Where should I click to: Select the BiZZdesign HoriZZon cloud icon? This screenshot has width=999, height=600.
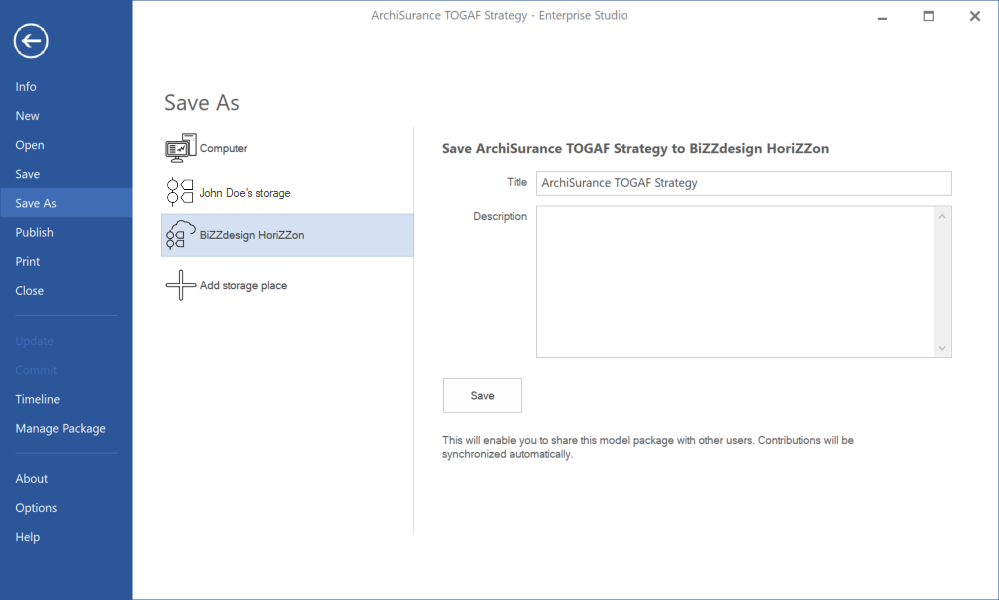coord(180,234)
